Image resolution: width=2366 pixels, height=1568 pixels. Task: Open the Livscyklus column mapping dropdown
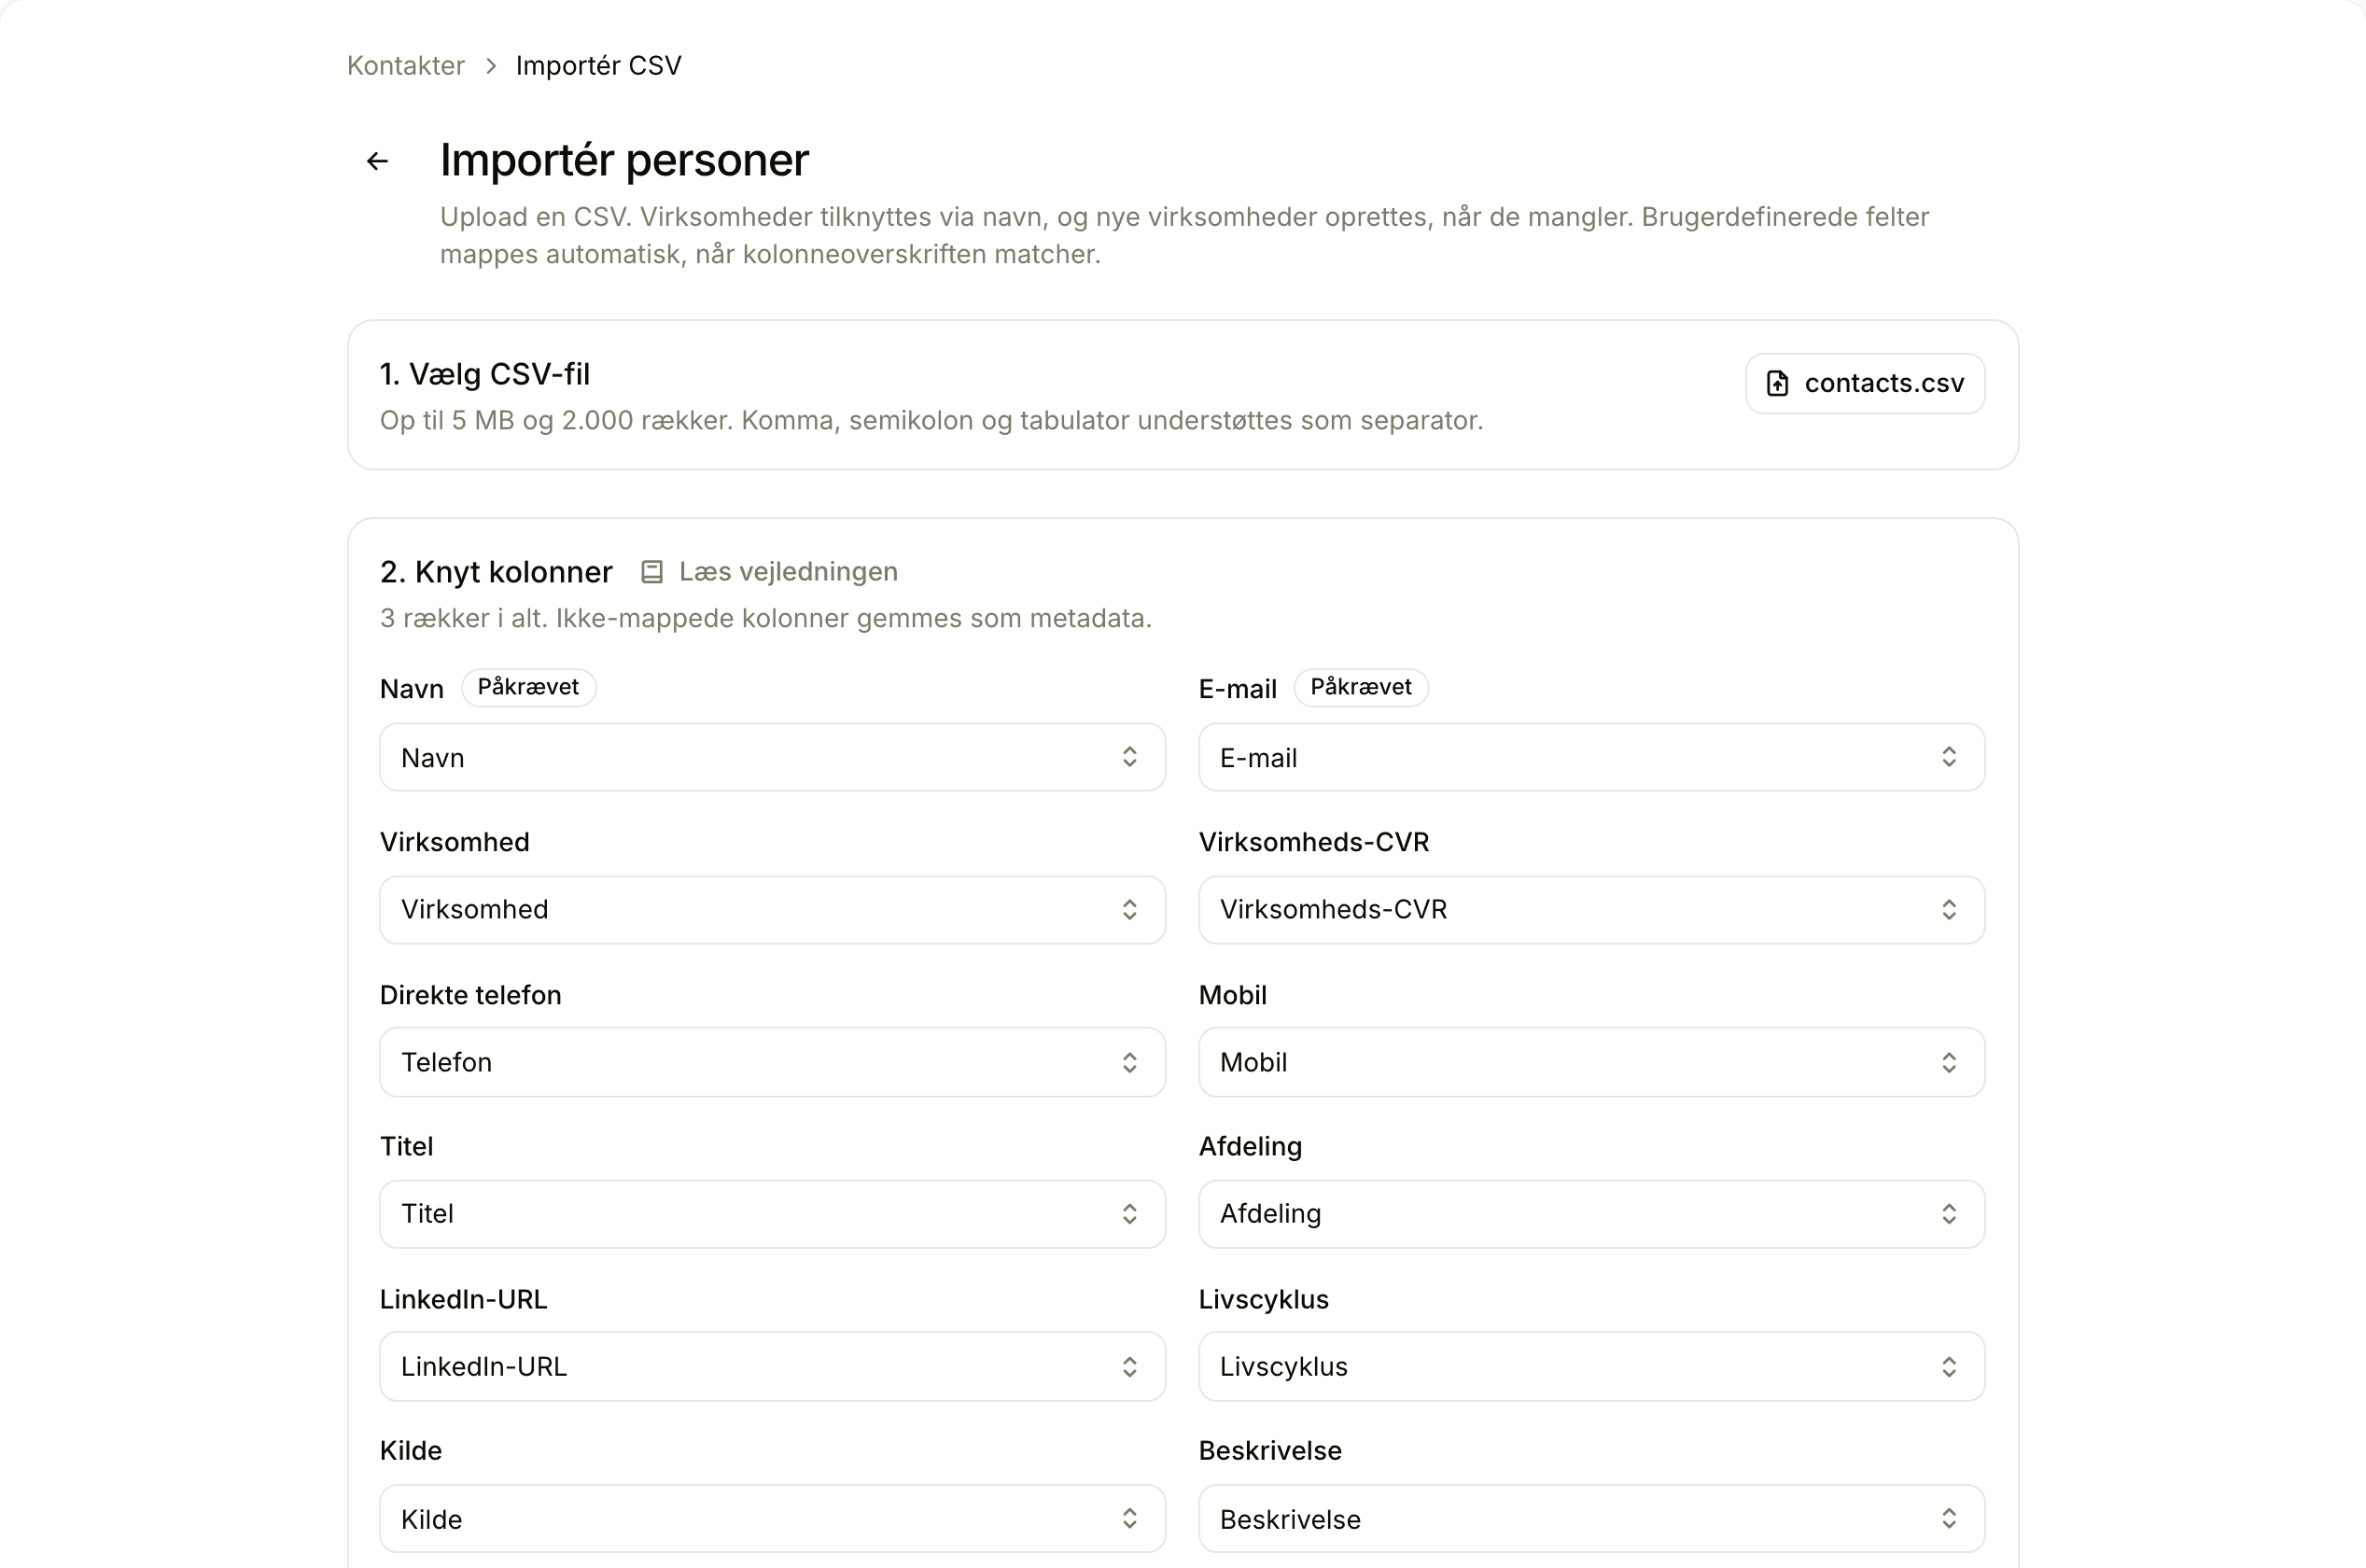tap(1591, 1366)
